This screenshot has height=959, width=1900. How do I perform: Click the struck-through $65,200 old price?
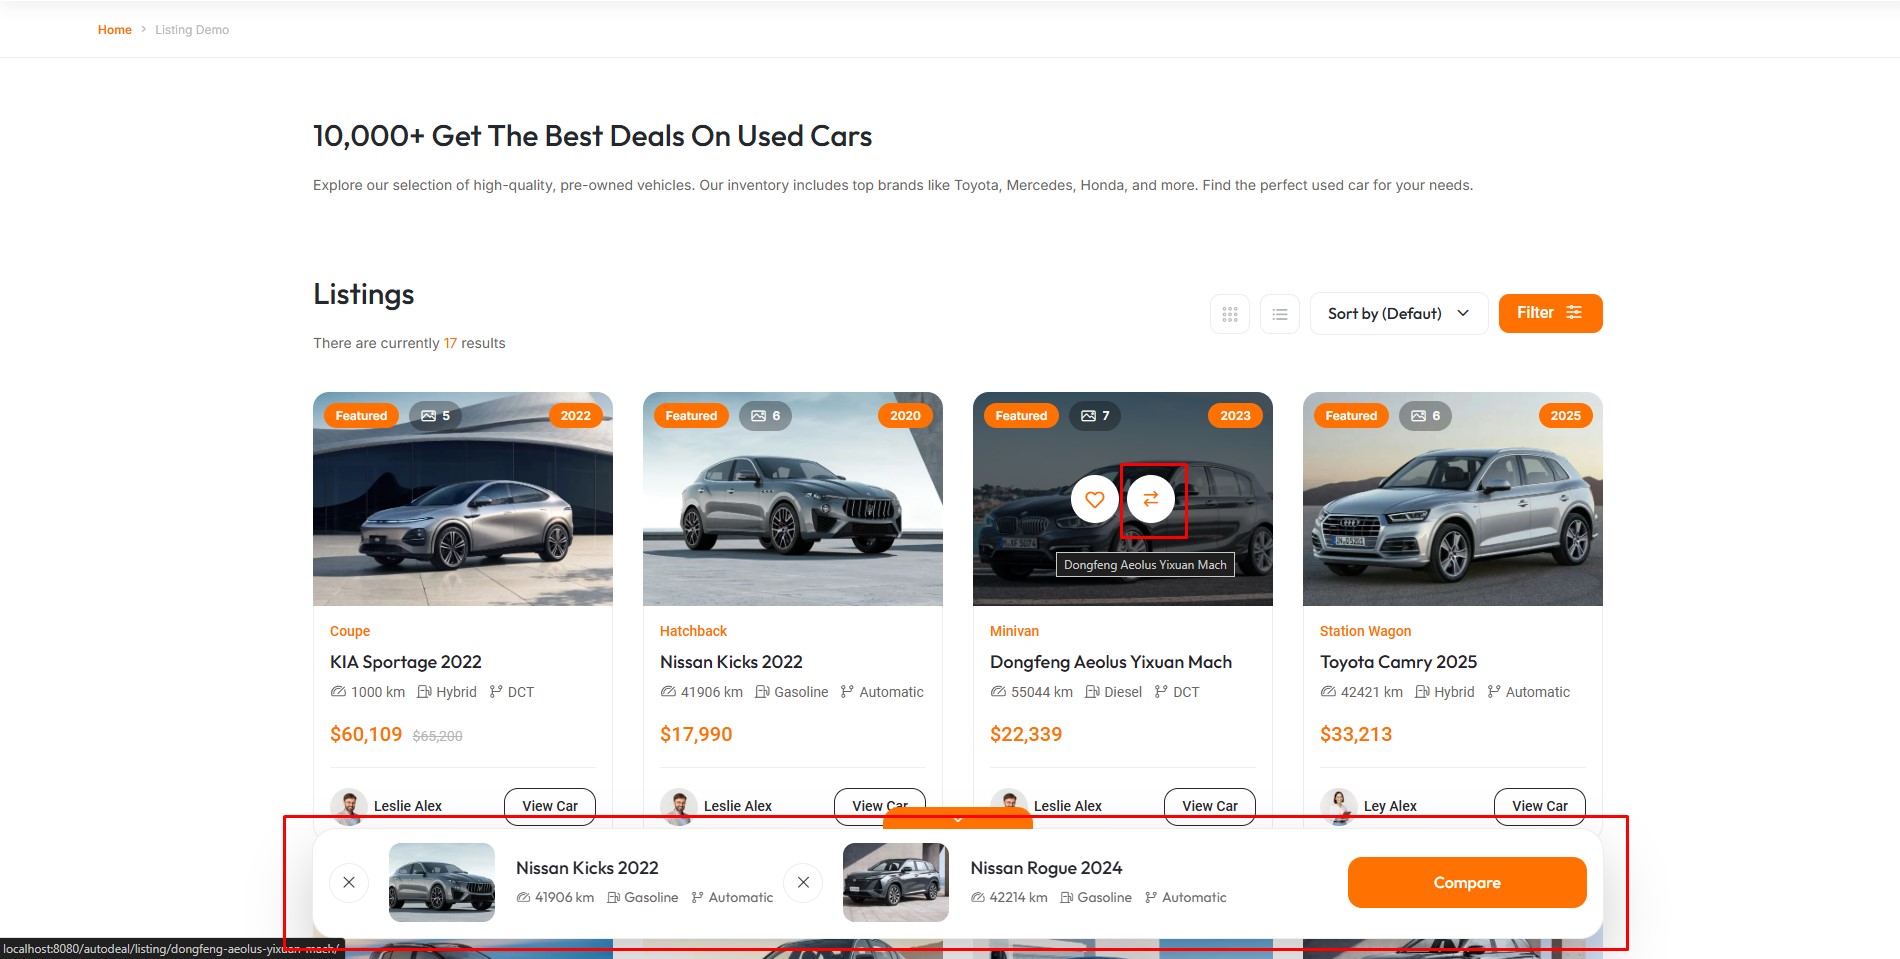pyautogui.click(x=438, y=736)
